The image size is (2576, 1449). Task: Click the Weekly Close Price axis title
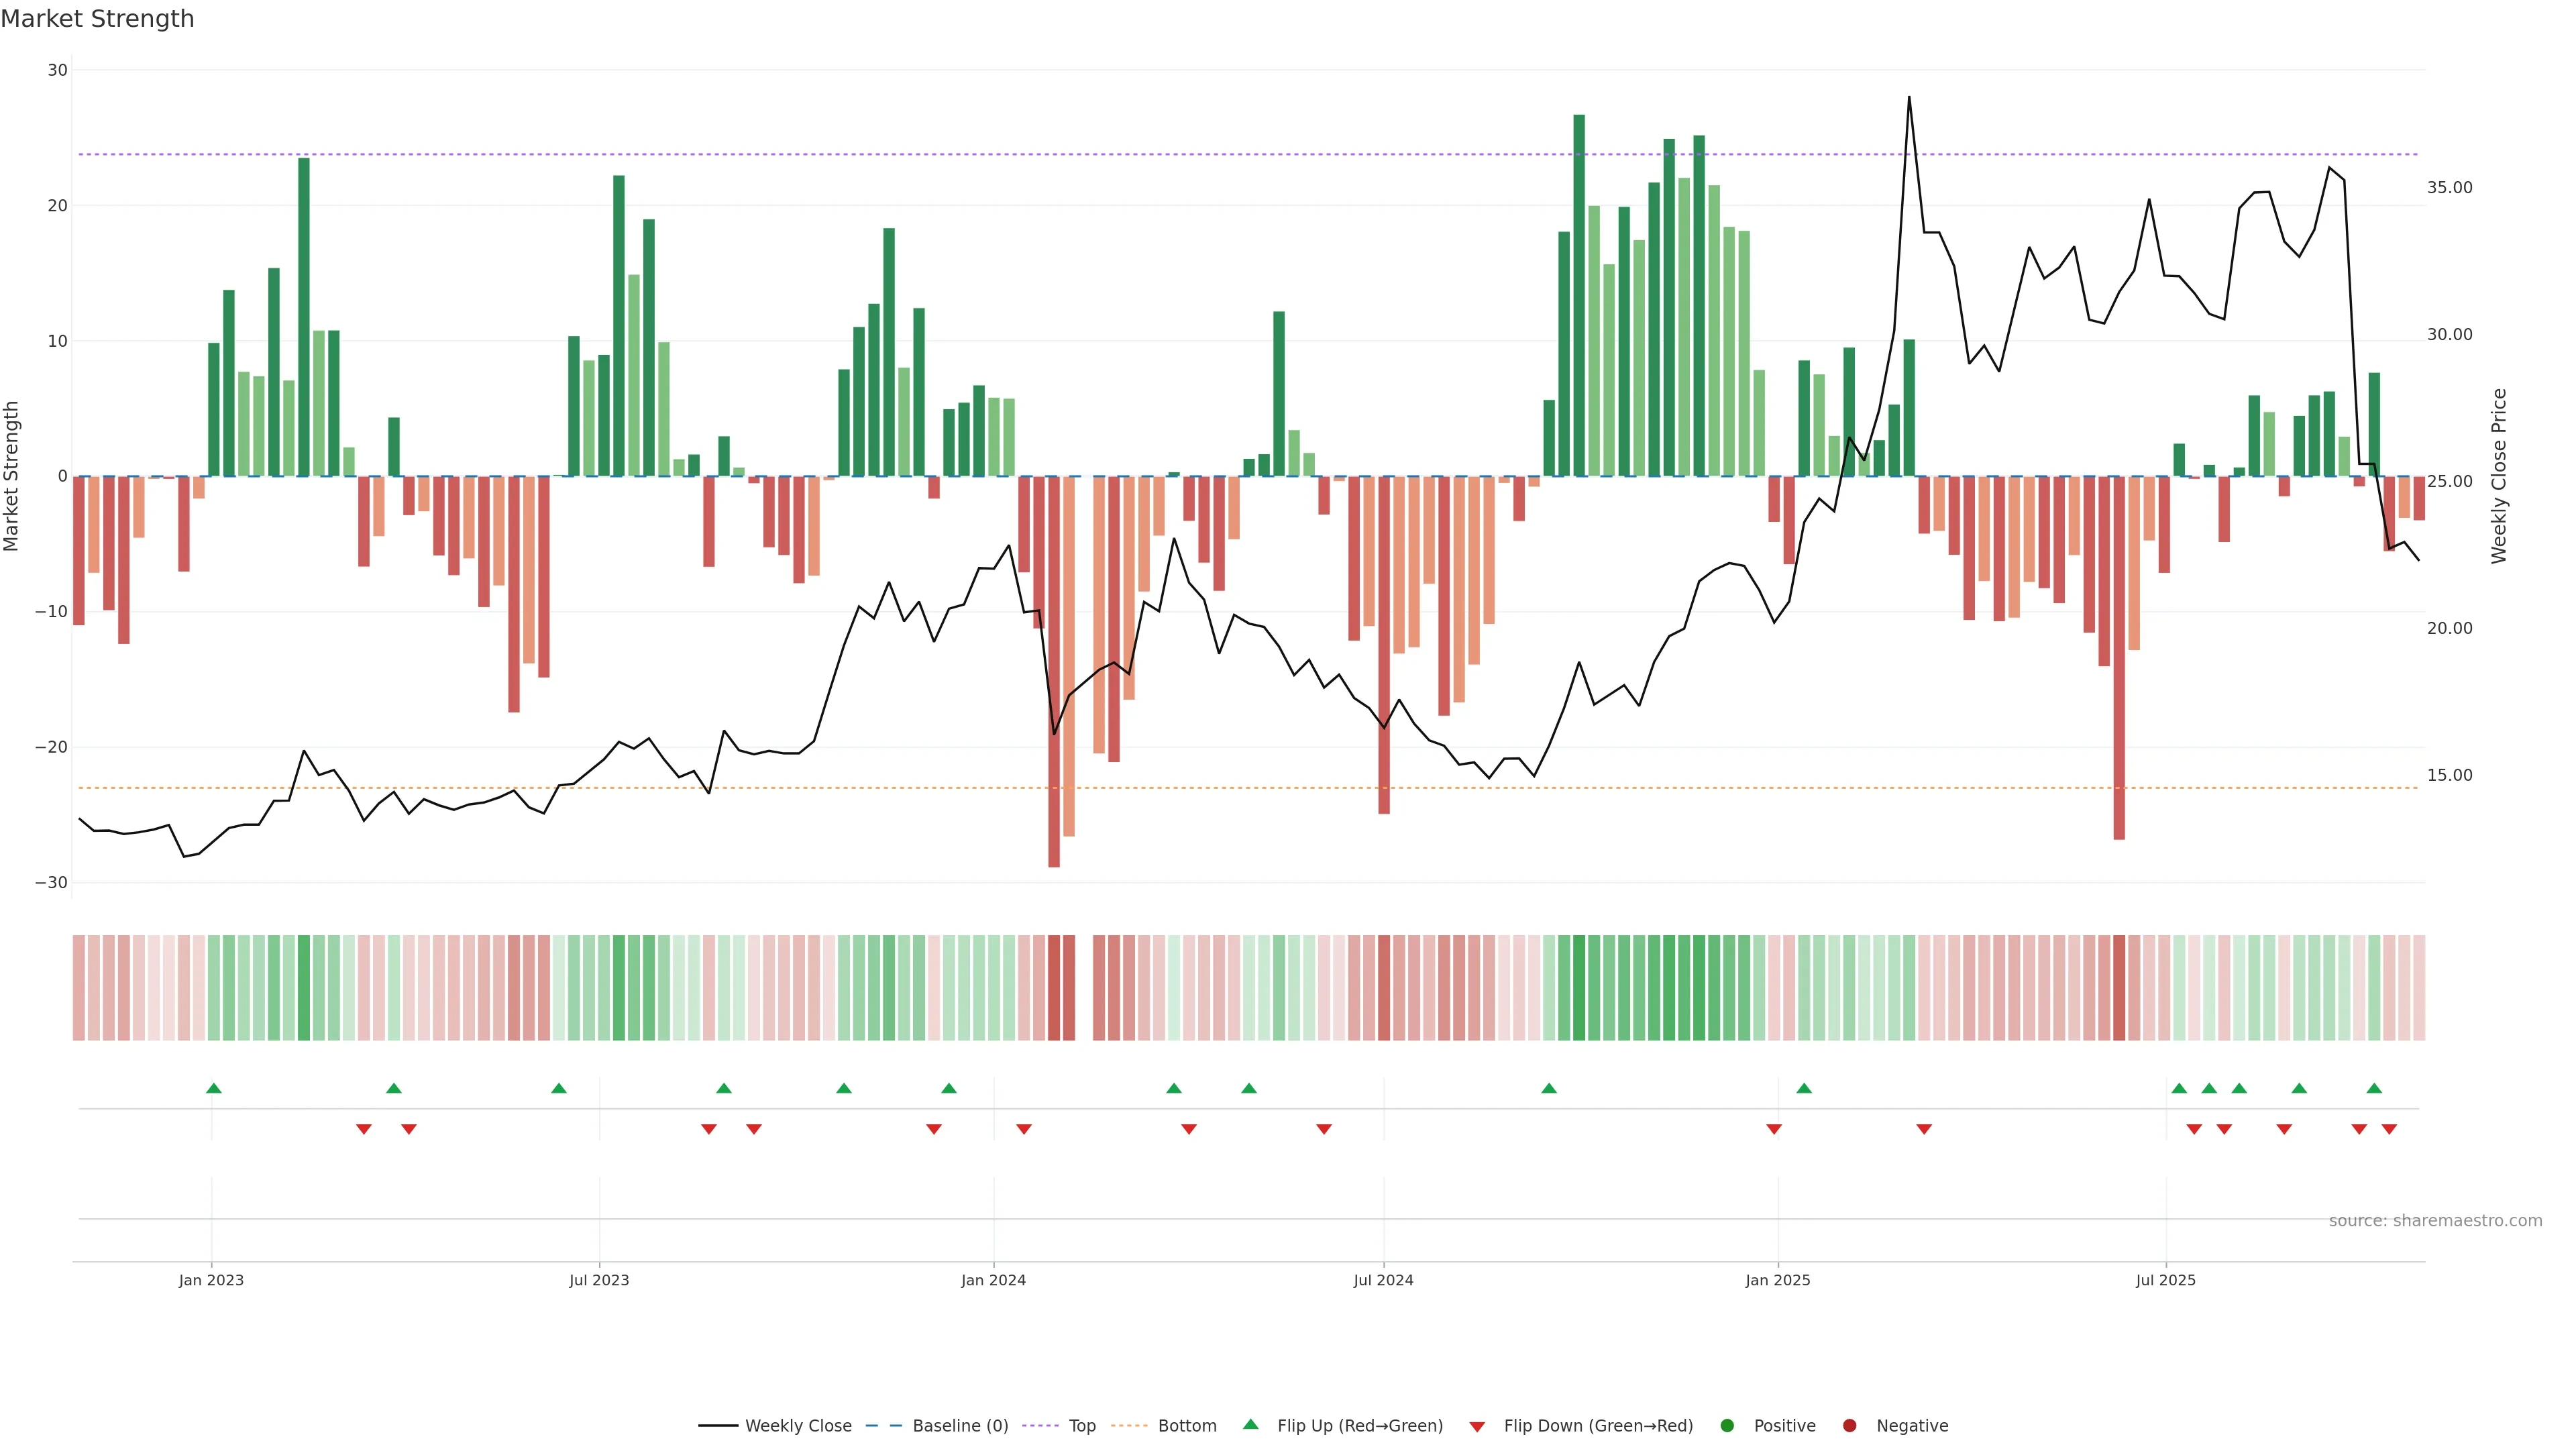[x=2499, y=476]
